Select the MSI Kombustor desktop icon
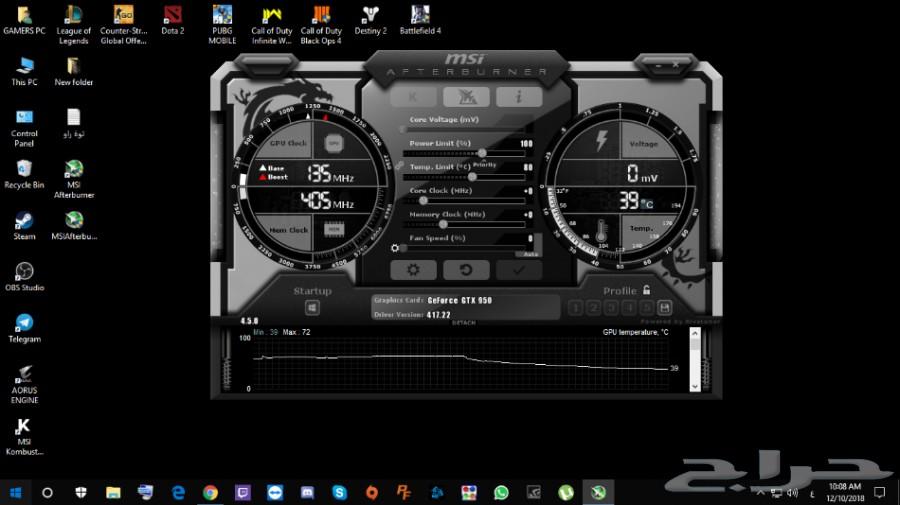The width and height of the screenshot is (900, 505). [24, 436]
